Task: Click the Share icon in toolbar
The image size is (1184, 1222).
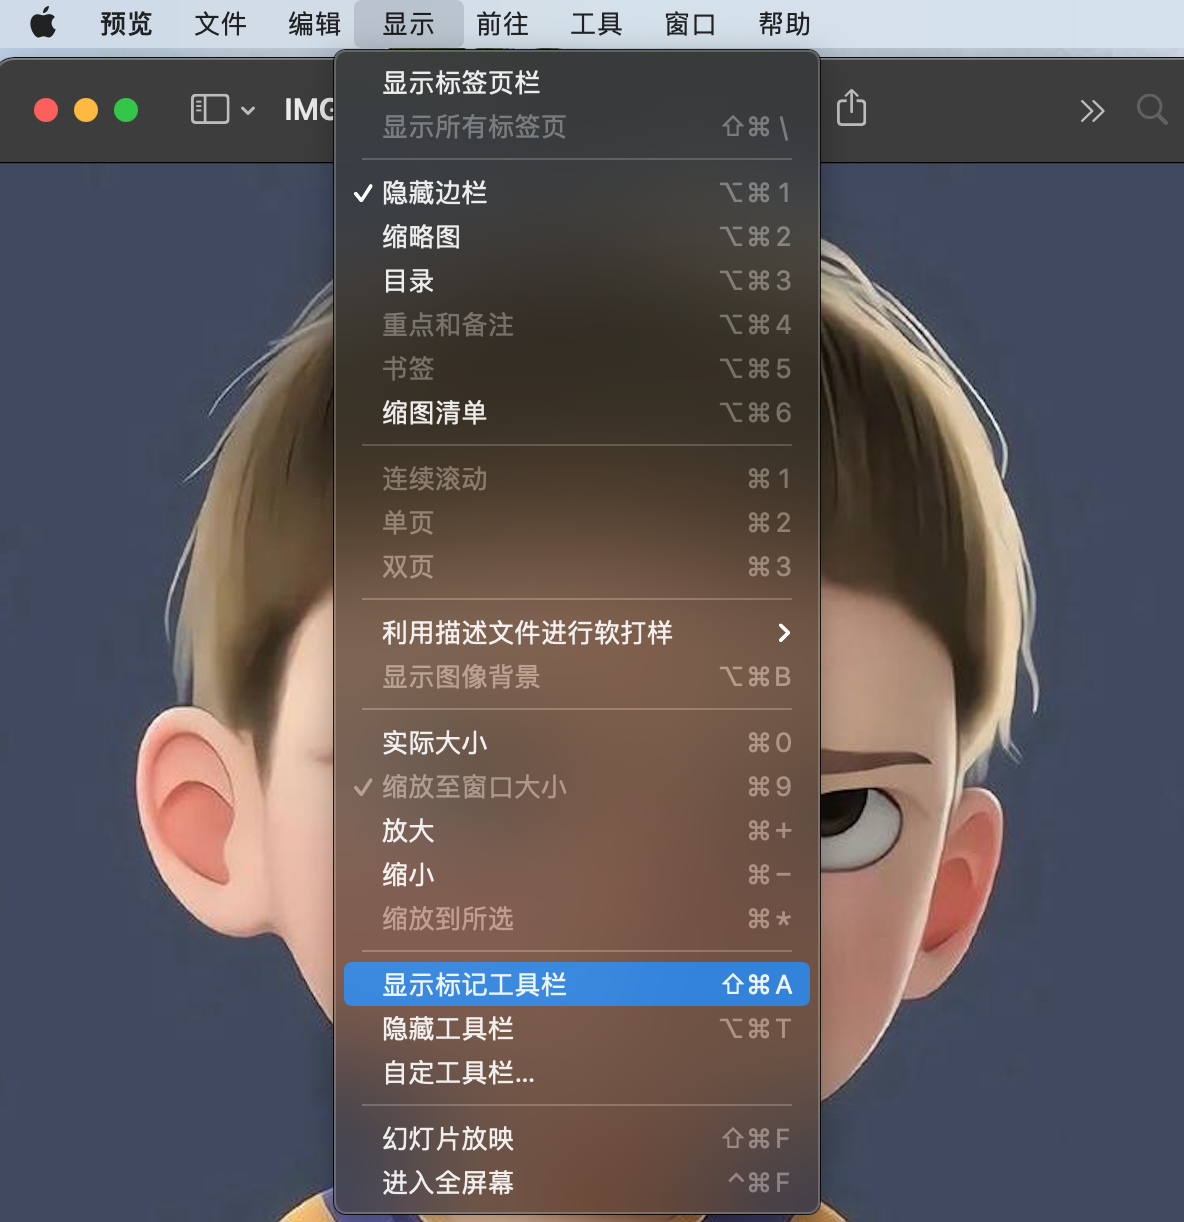Action: click(x=851, y=108)
